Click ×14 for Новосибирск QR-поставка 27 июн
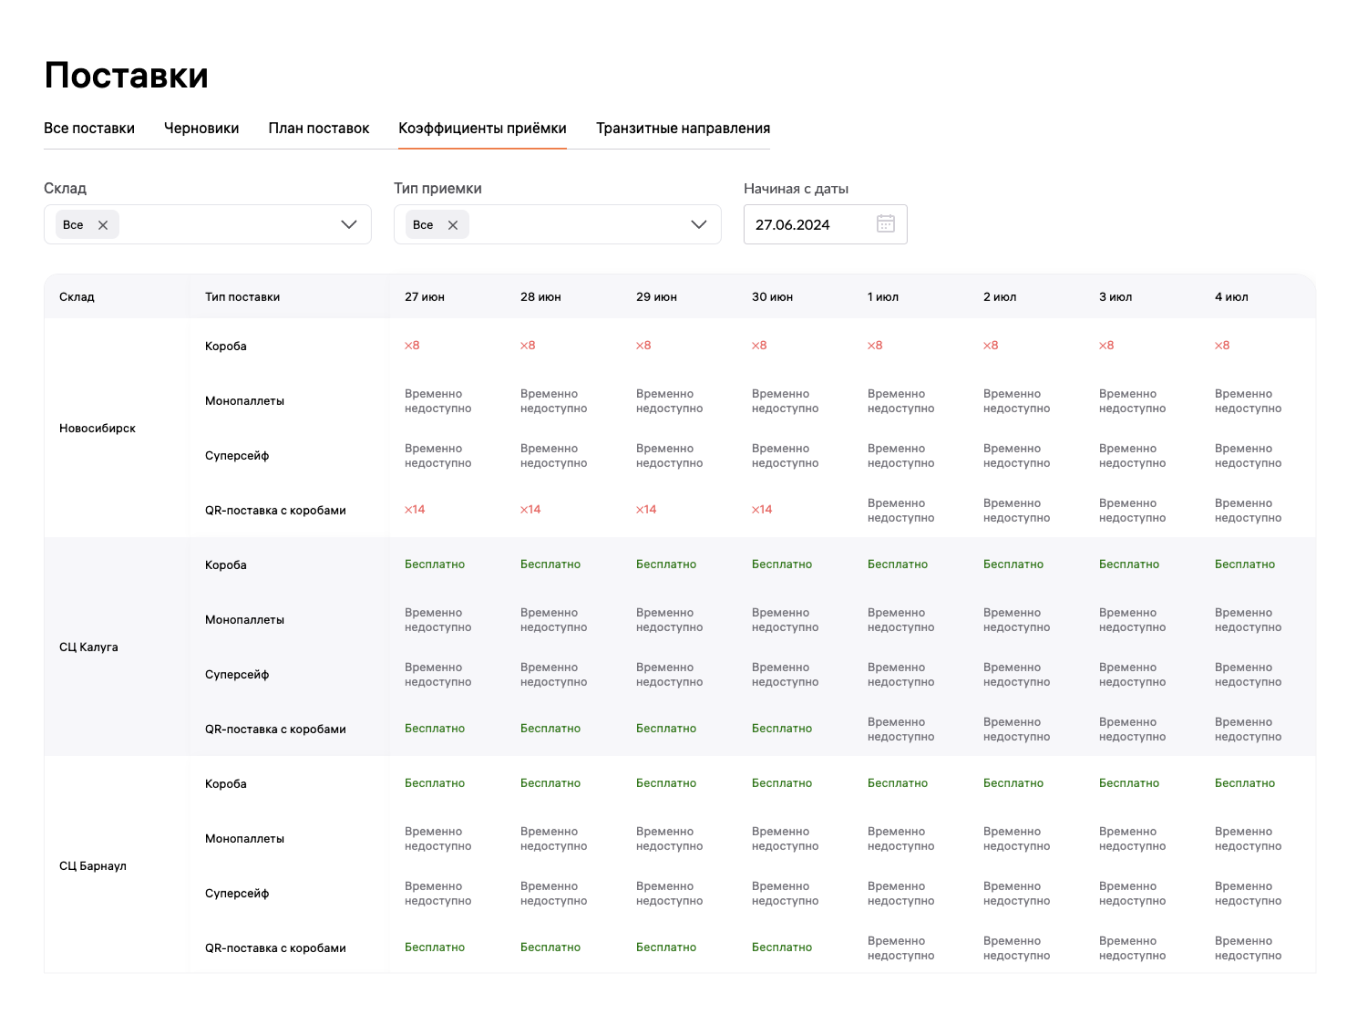1360x1032 pixels. tap(415, 509)
